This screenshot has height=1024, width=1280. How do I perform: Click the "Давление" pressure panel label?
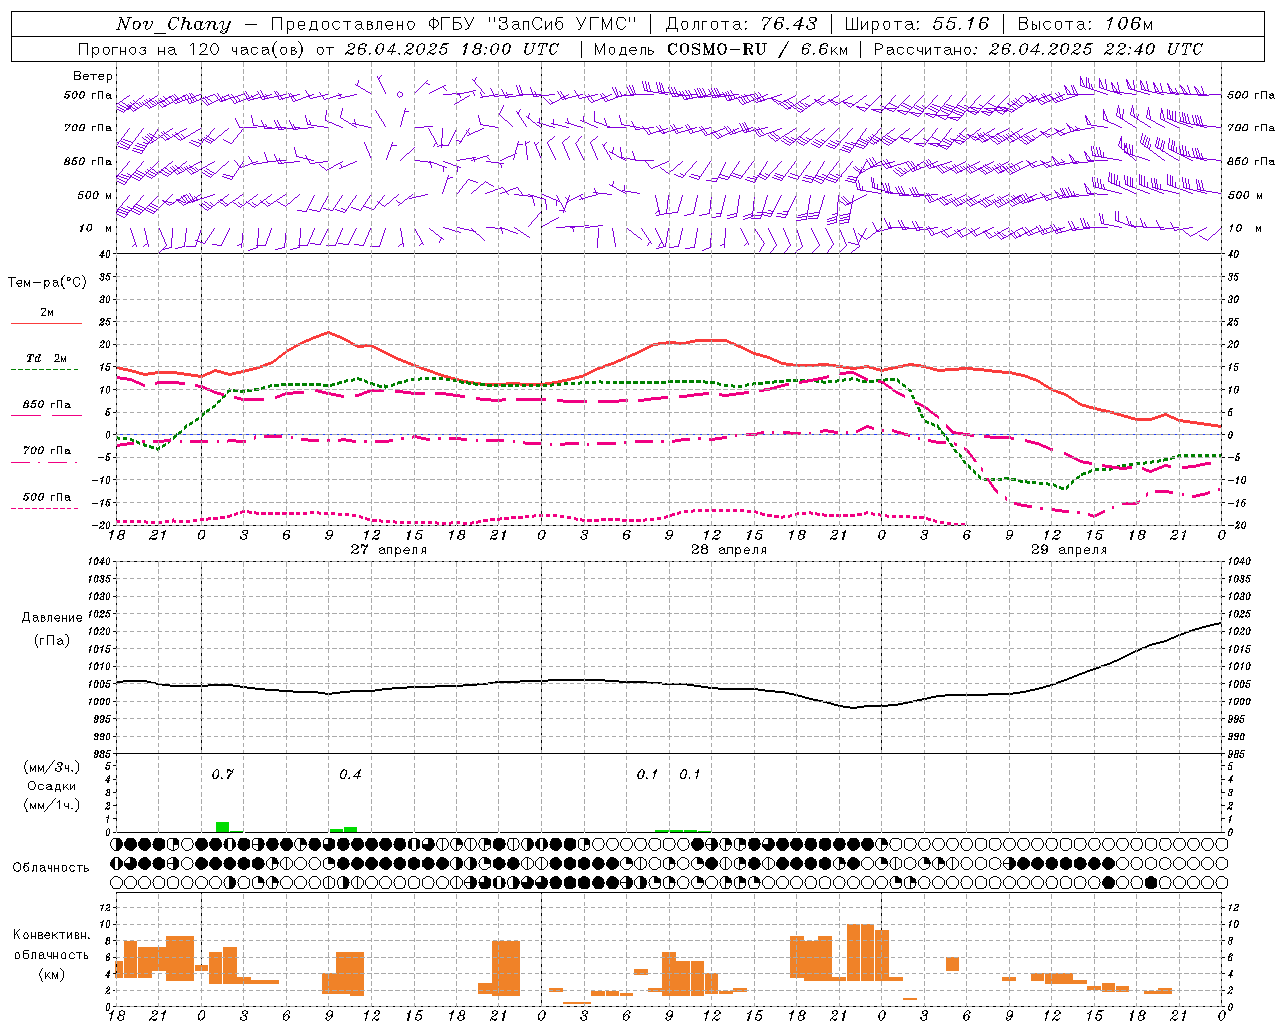[51, 618]
